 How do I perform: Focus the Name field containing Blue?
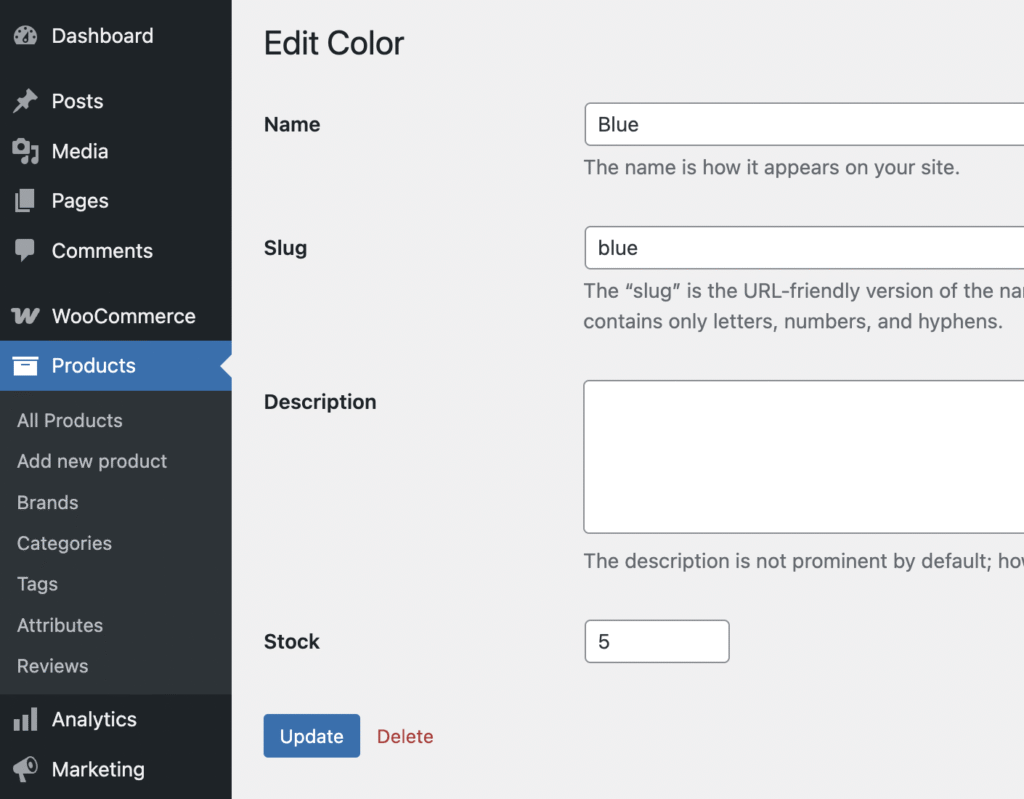(800, 125)
